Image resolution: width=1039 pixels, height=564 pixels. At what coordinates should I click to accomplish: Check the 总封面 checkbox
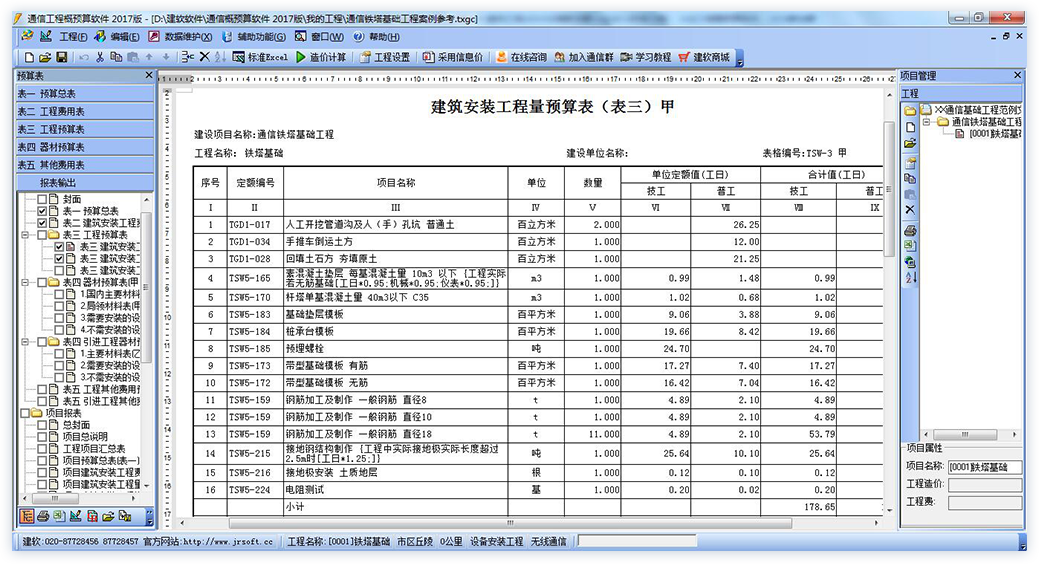(42, 425)
